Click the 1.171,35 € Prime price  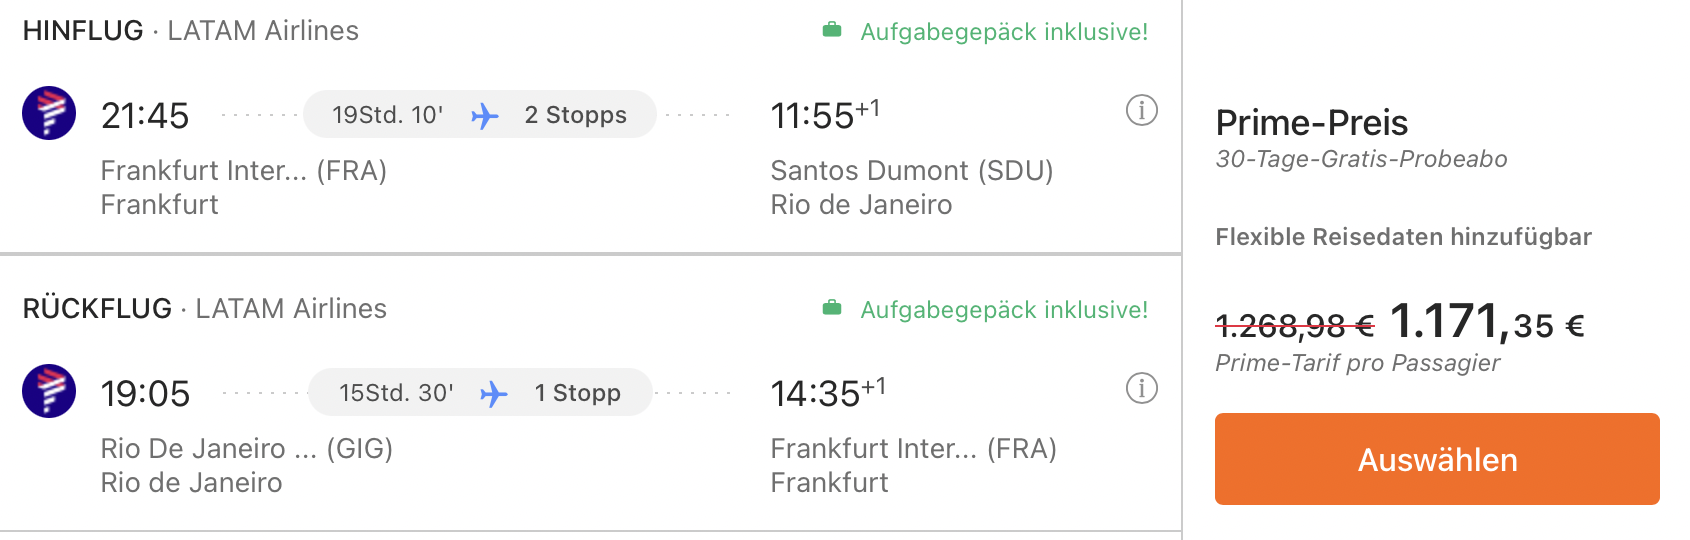[1487, 322]
